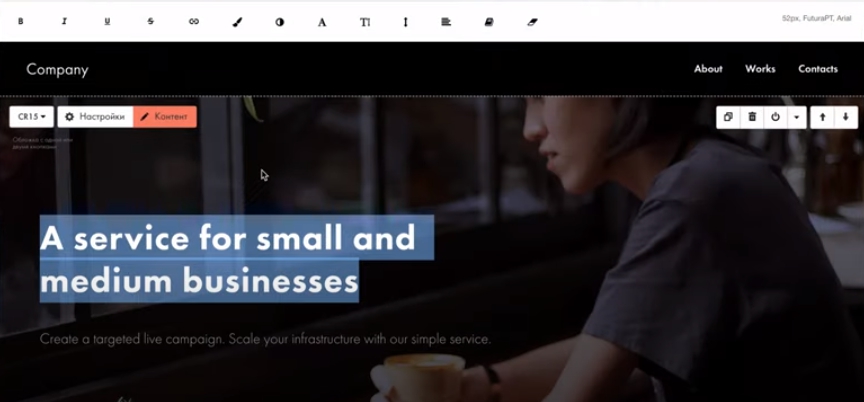This screenshot has height=402, width=864.
Task: Insert a link with the chain icon
Action: pos(193,22)
